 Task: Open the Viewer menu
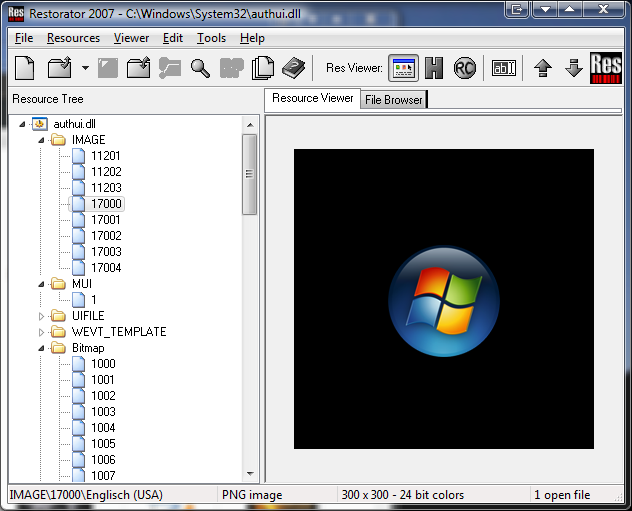(x=131, y=38)
